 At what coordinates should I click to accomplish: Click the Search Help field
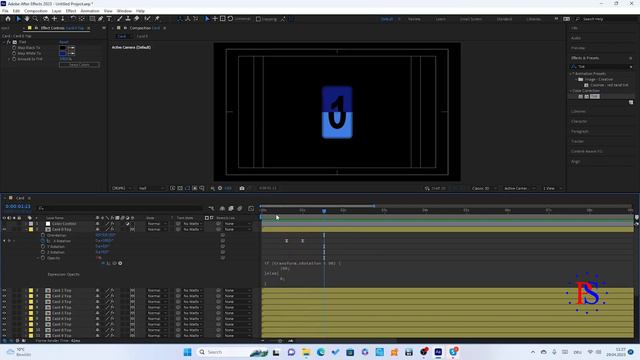point(603,19)
